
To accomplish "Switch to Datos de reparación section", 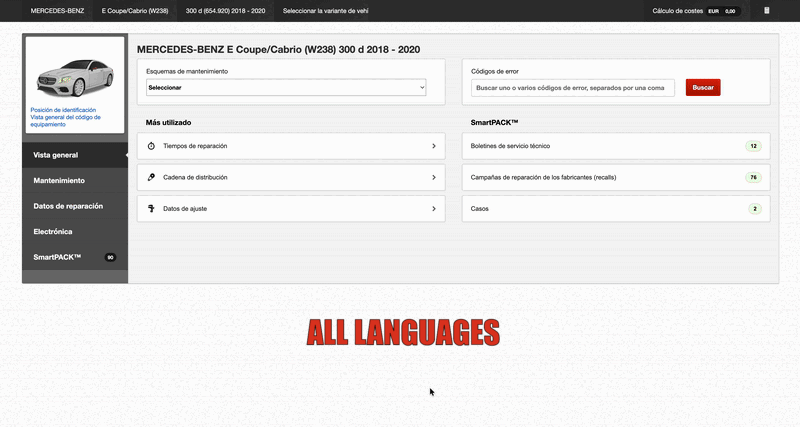I will (x=68, y=206).
